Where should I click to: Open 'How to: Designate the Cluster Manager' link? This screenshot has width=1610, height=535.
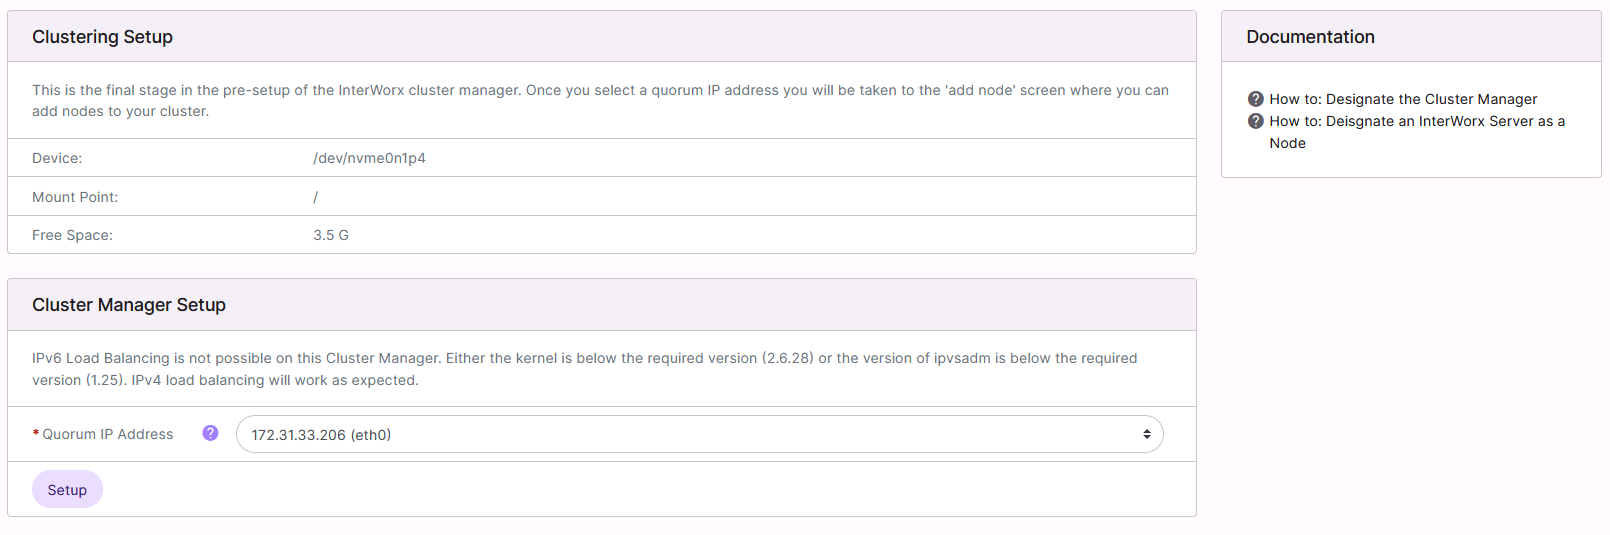pos(1403,99)
